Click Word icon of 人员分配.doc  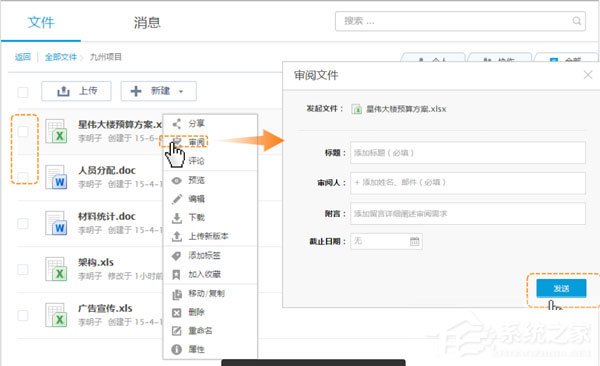coord(56,177)
